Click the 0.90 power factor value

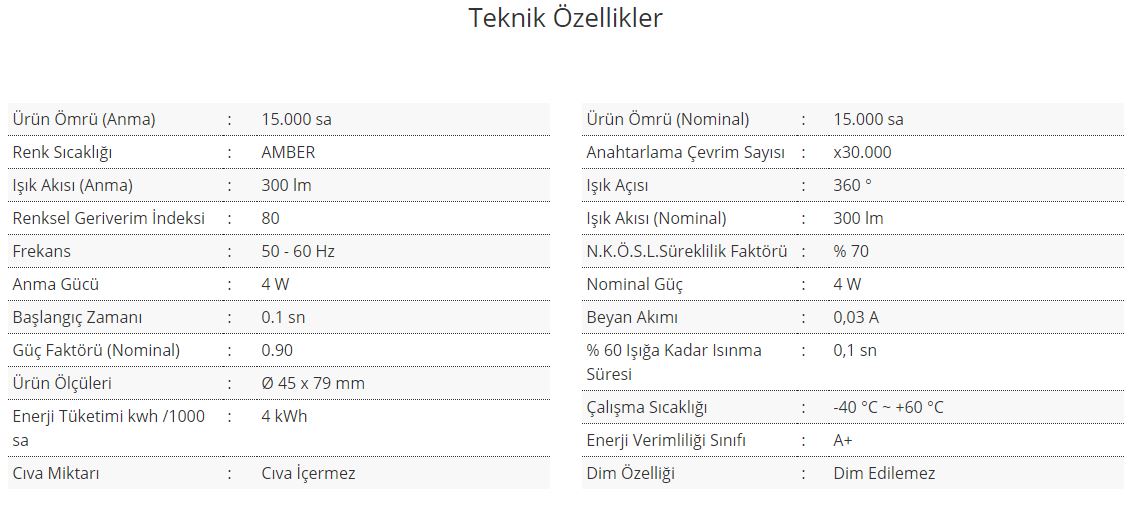coord(277,350)
